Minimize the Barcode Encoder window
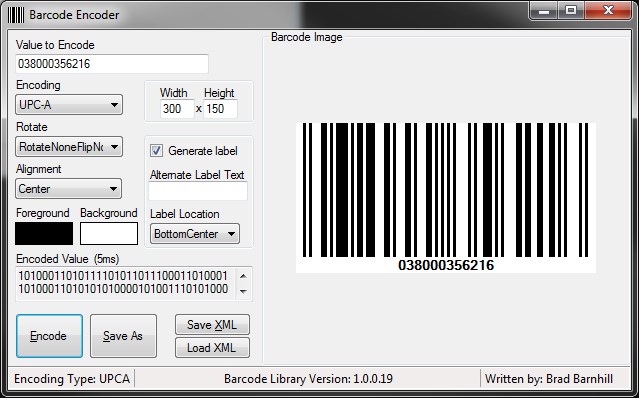The image size is (639, 398). pos(543,11)
